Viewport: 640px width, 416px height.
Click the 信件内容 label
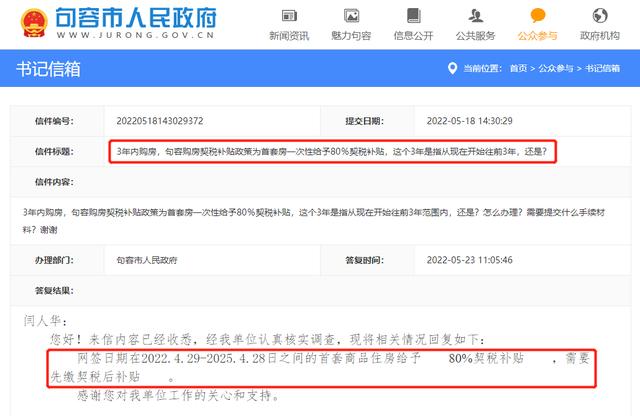pos(54,182)
